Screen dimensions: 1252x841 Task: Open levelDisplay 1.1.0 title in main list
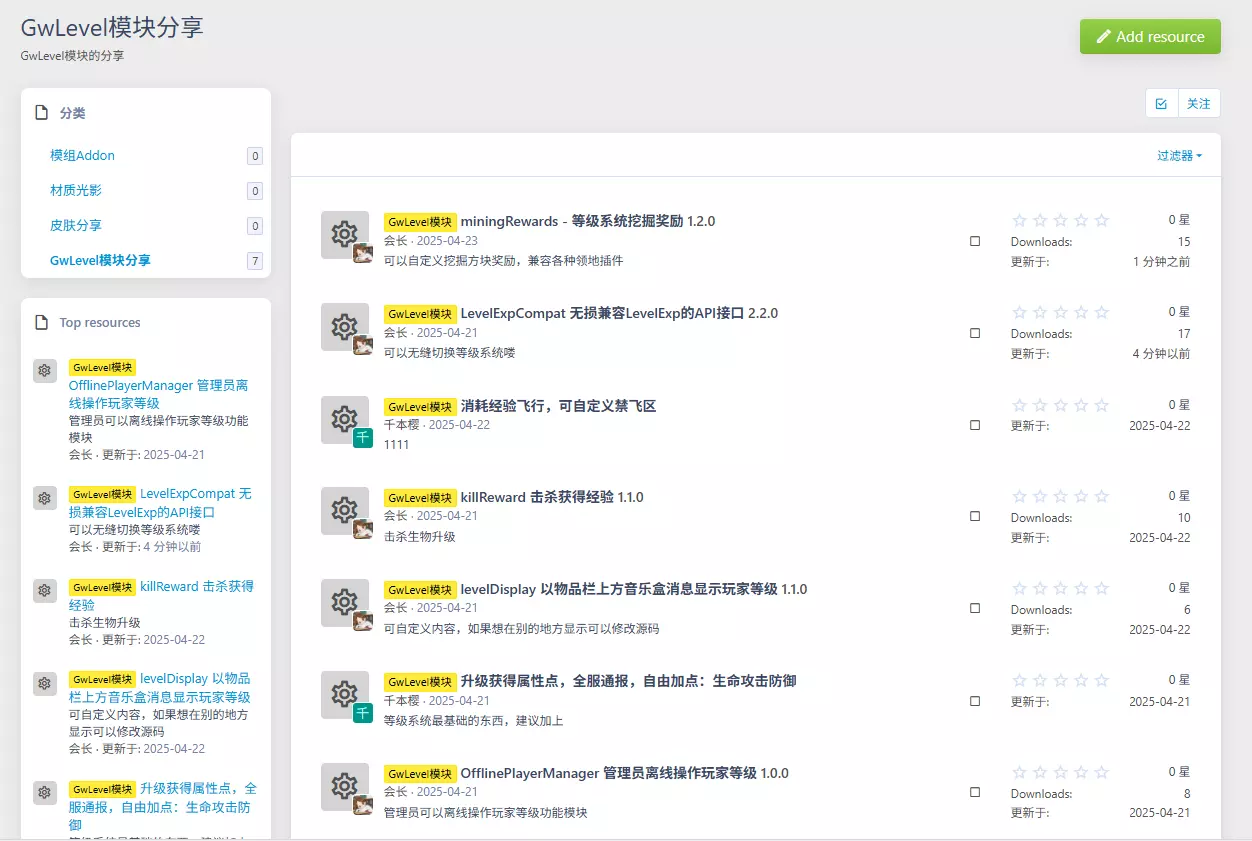[x=634, y=589]
